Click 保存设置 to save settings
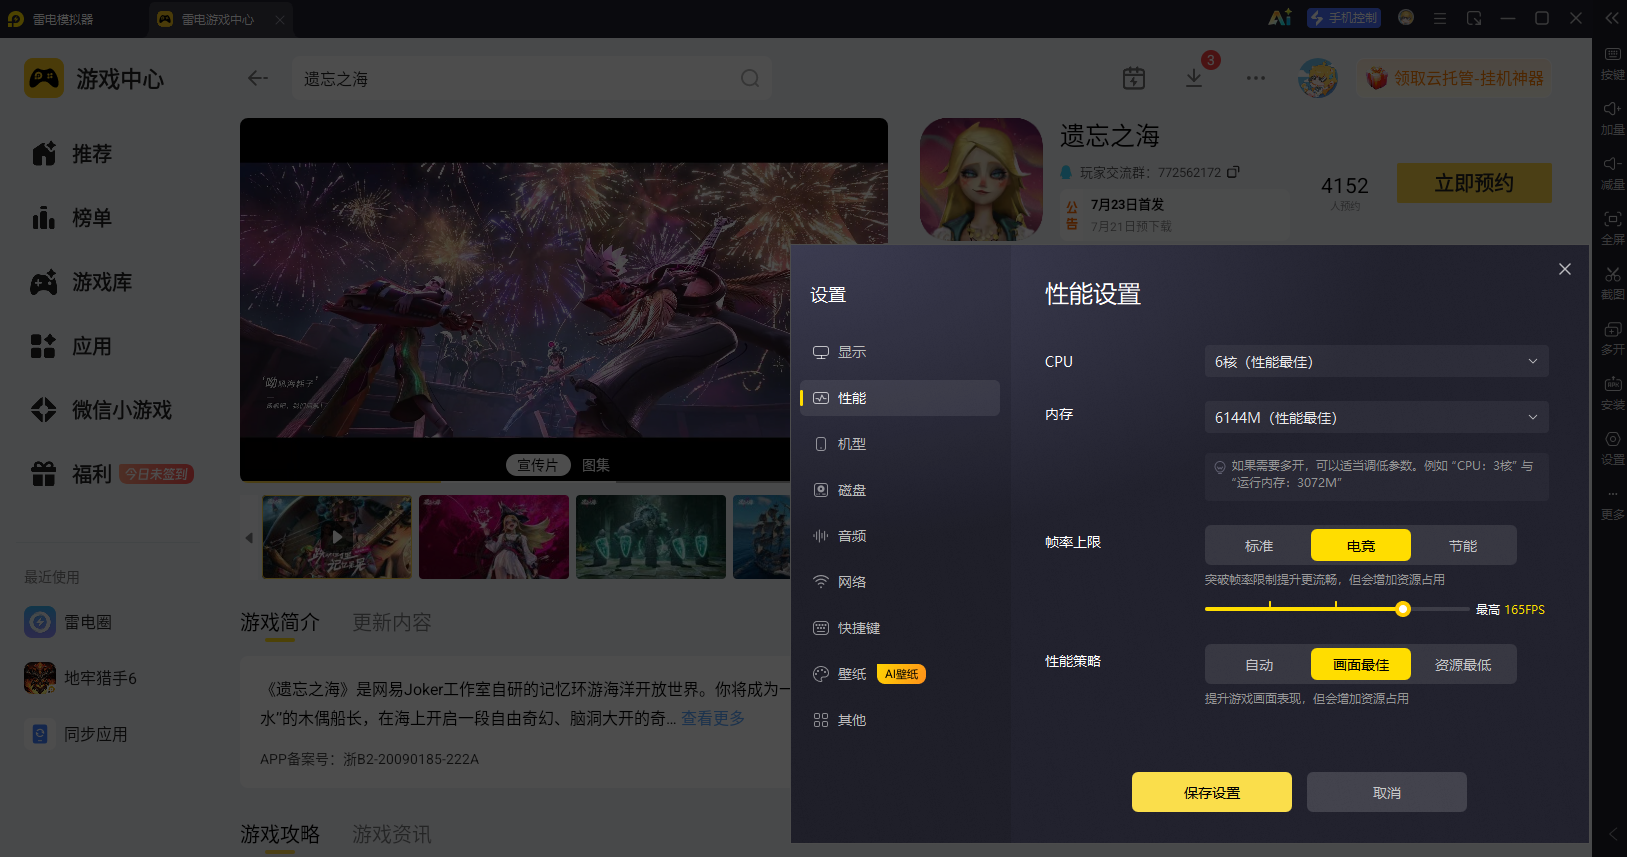Screen dimensions: 1627x857 [1212, 792]
